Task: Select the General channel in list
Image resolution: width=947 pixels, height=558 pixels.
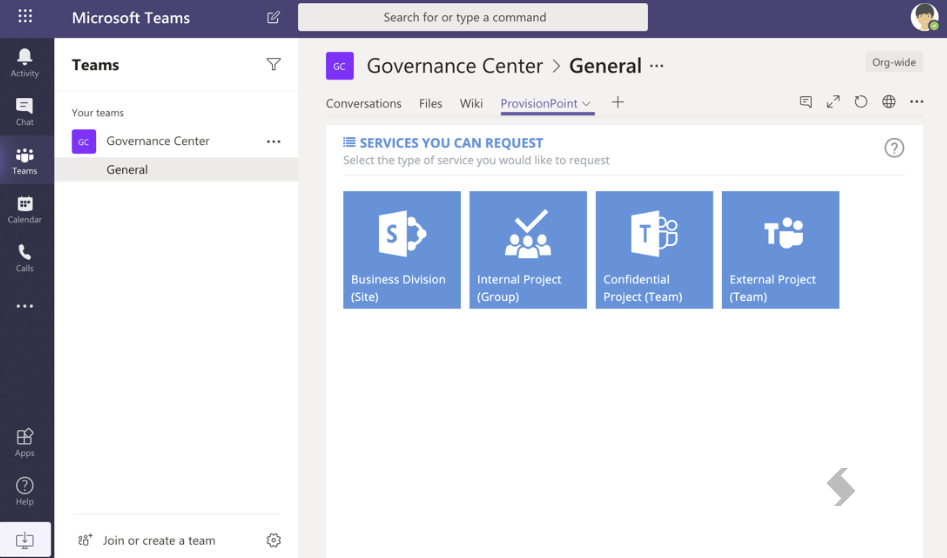Action: 176,170
